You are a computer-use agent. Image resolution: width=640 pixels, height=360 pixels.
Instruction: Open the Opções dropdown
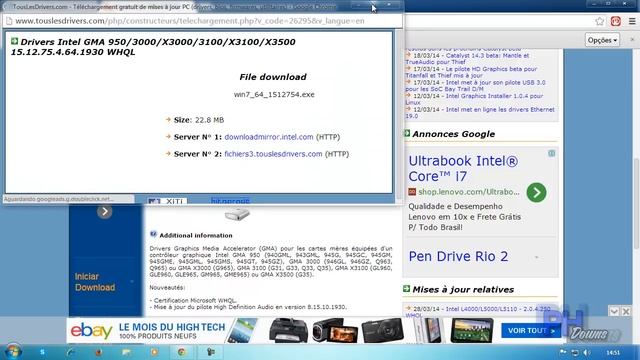602,40
